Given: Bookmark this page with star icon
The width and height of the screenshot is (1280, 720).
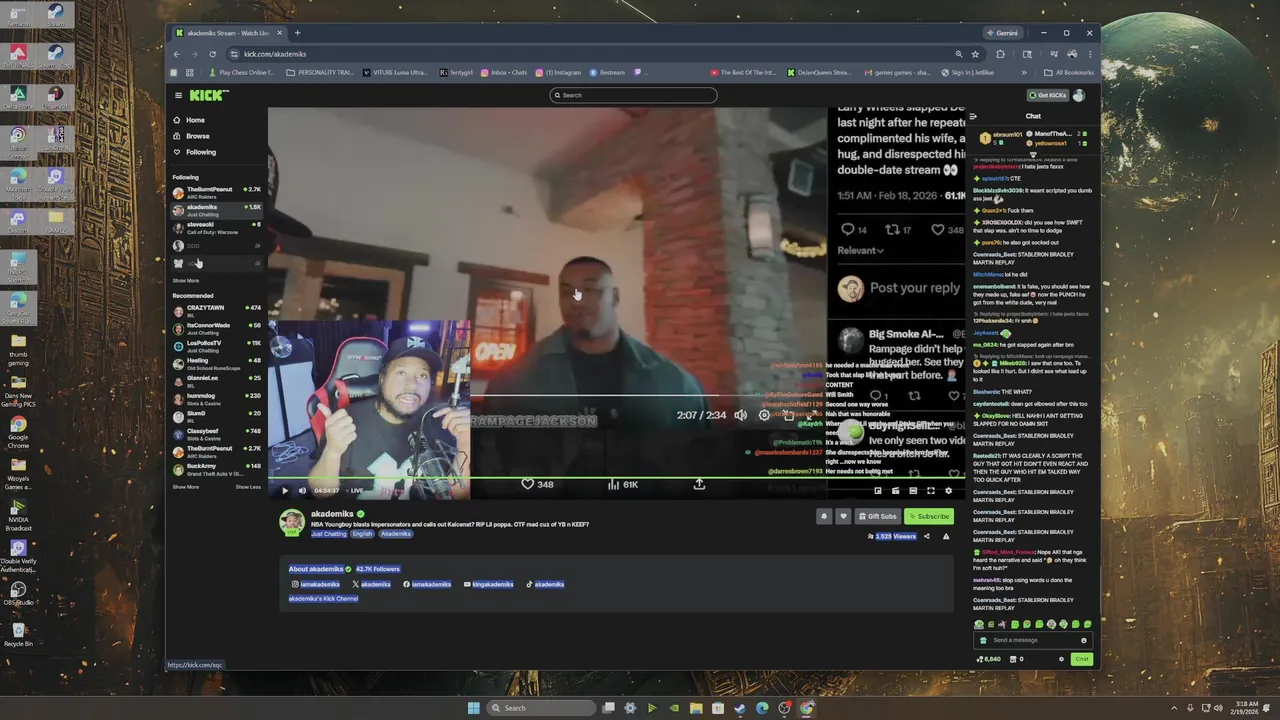Looking at the screenshot, I should 975,54.
